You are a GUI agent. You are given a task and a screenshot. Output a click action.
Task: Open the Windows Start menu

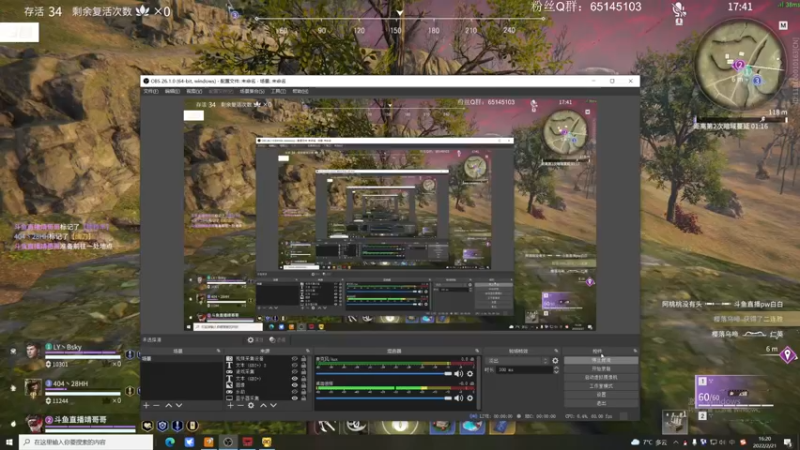tap(9, 442)
